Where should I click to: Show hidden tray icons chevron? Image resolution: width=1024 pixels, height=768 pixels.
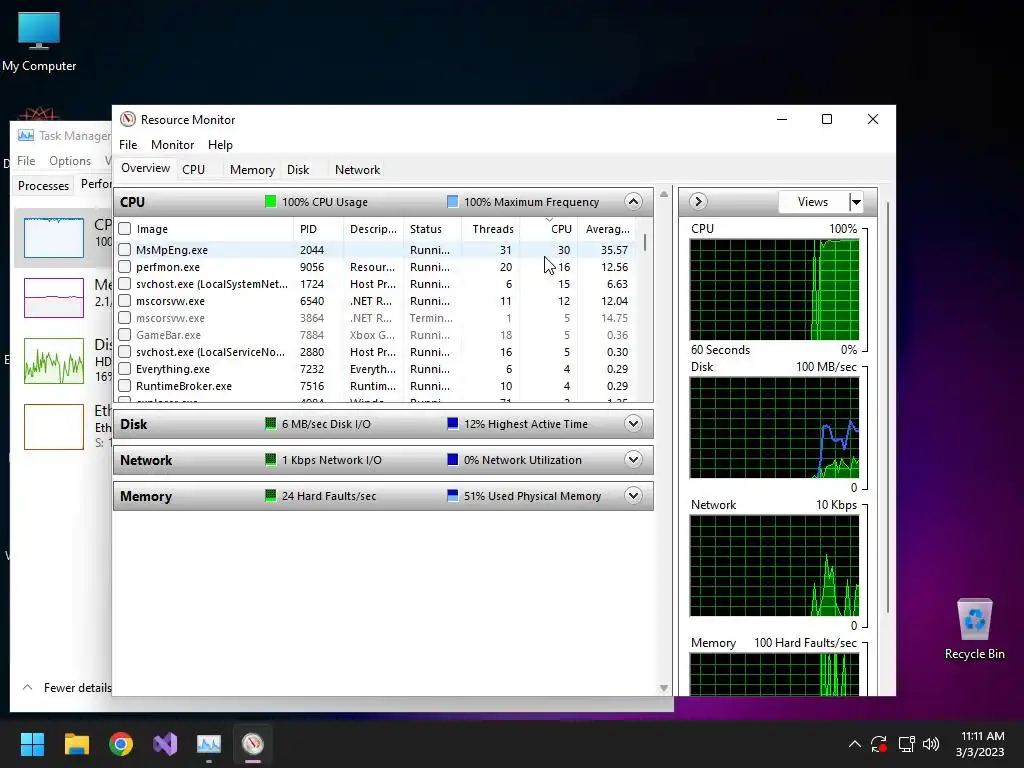pos(854,744)
